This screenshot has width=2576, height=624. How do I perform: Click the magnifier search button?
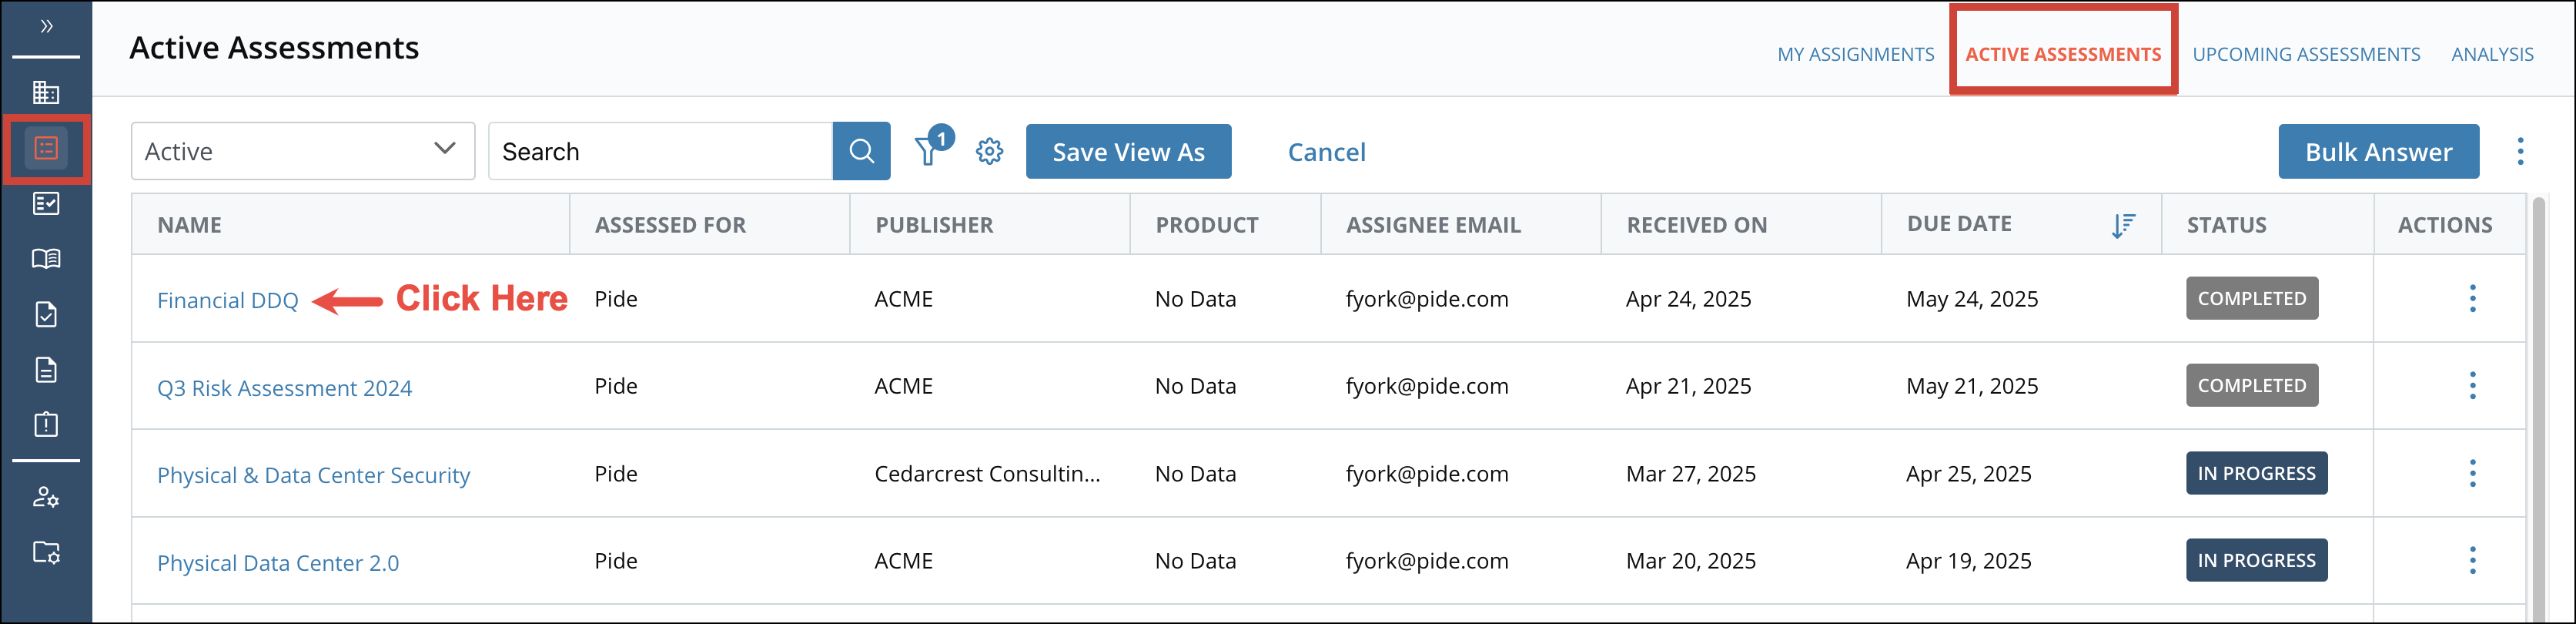861,151
